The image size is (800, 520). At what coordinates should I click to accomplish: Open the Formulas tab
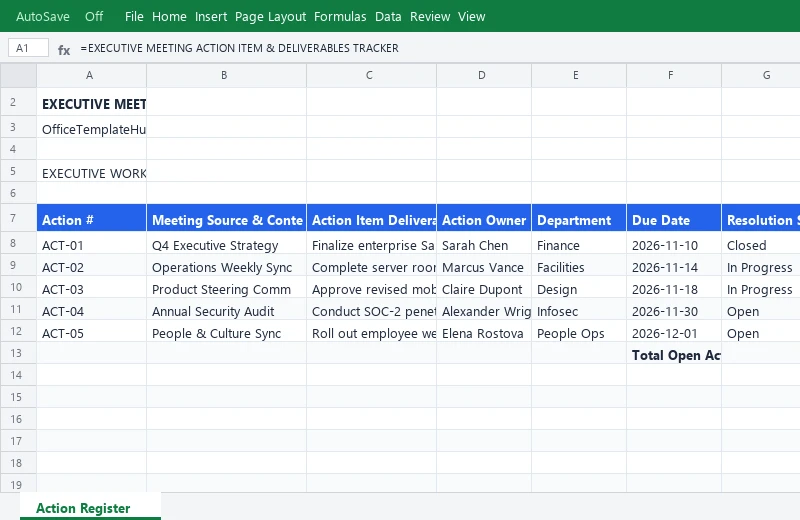coord(340,16)
